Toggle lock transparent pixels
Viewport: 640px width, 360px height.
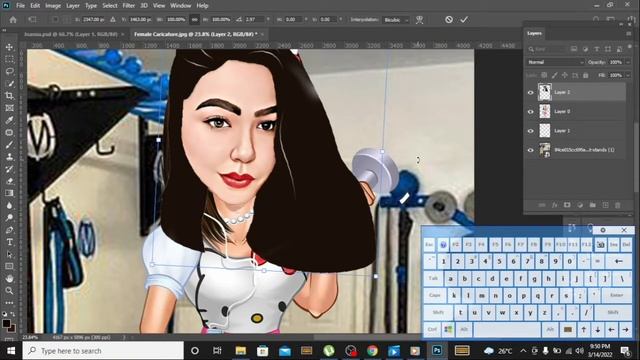pyautogui.click(x=544, y=76)
